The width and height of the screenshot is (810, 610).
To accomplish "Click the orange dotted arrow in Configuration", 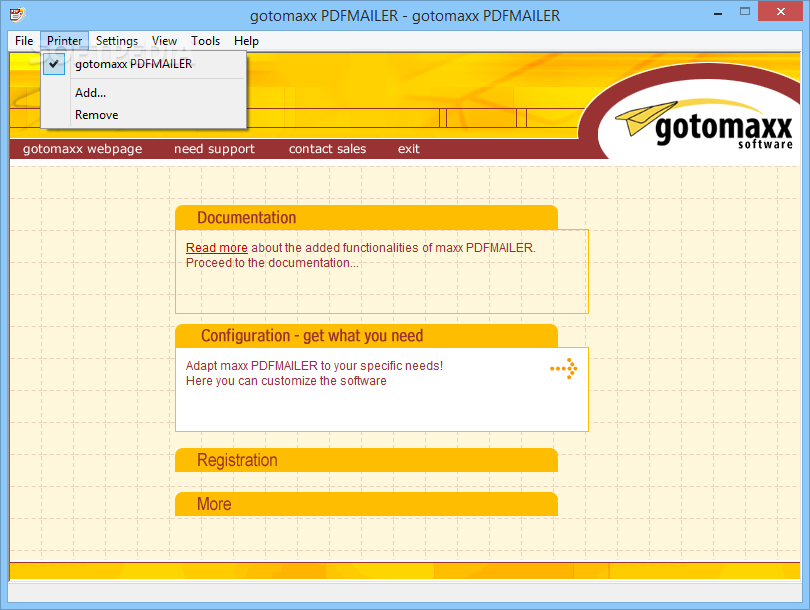I will click(564, 369).
